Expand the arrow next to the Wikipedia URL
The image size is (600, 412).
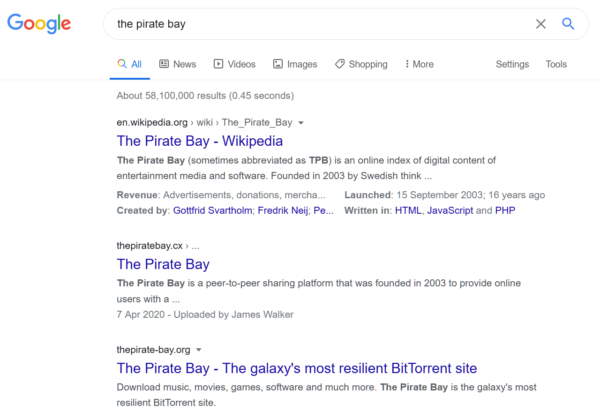click(x=301, y=123)
